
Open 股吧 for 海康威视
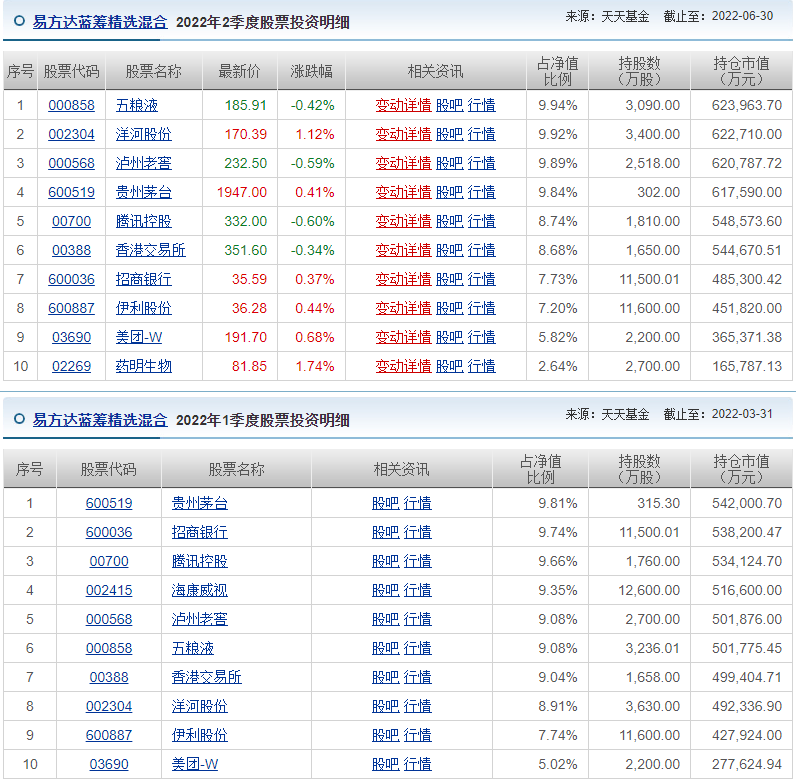click(x=386, y=590)
